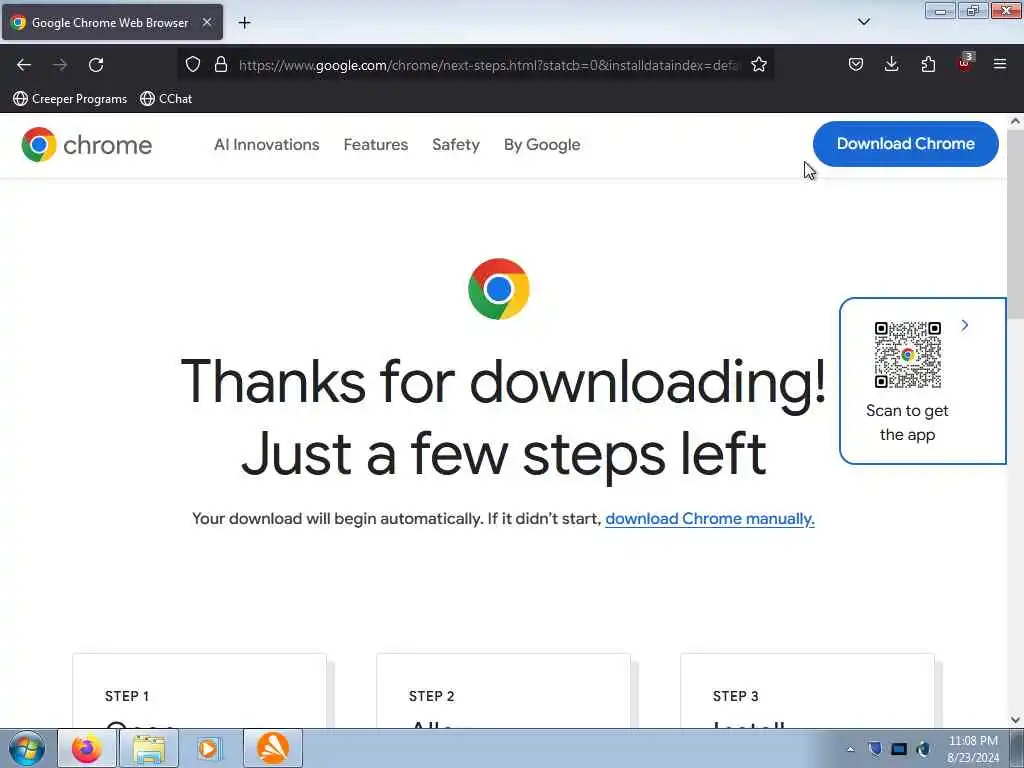The height and width of the screenshot is (768, 1024).
Task: Go back with the browser back arrow
Action: coord(24,65)
